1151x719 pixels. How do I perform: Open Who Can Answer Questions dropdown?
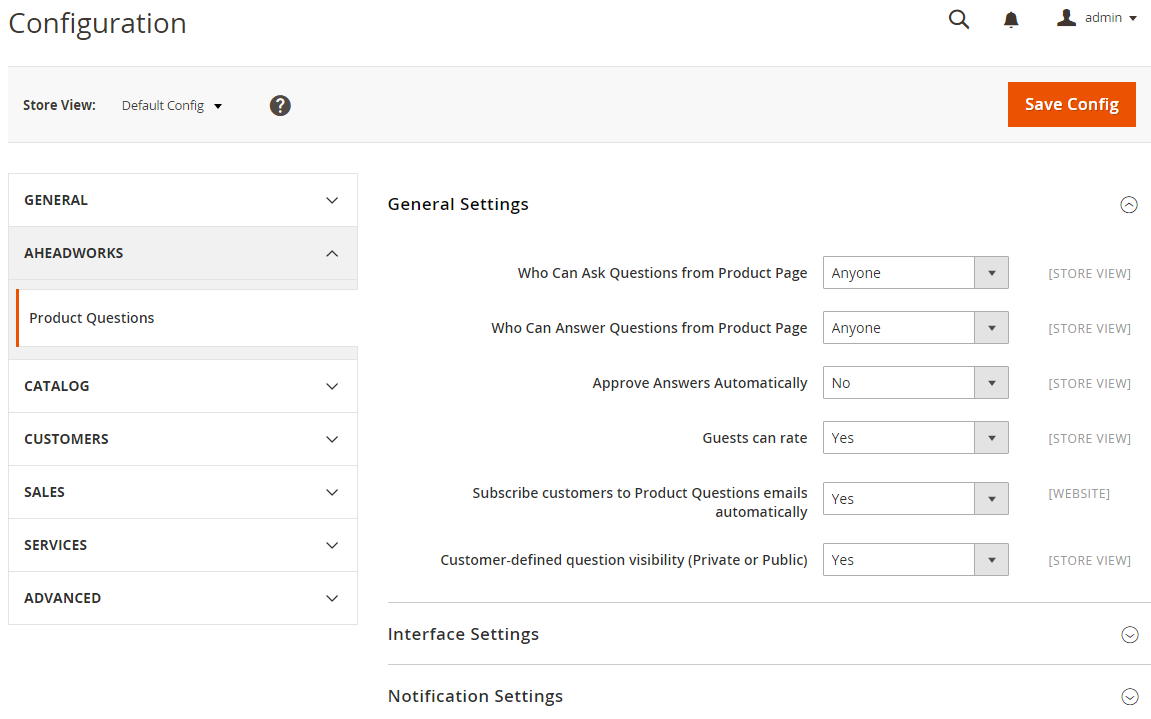[915, 328]
